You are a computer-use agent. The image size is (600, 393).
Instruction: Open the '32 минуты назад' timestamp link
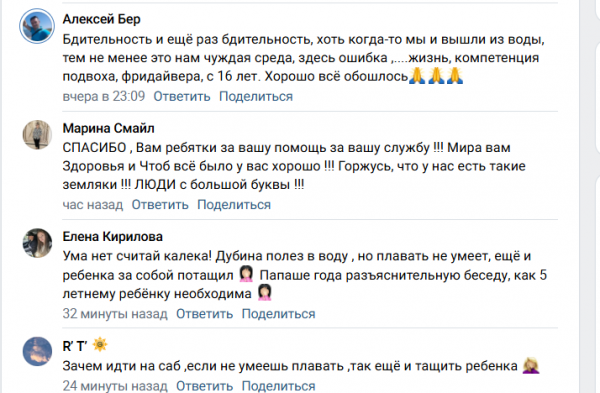click(115, 314)
